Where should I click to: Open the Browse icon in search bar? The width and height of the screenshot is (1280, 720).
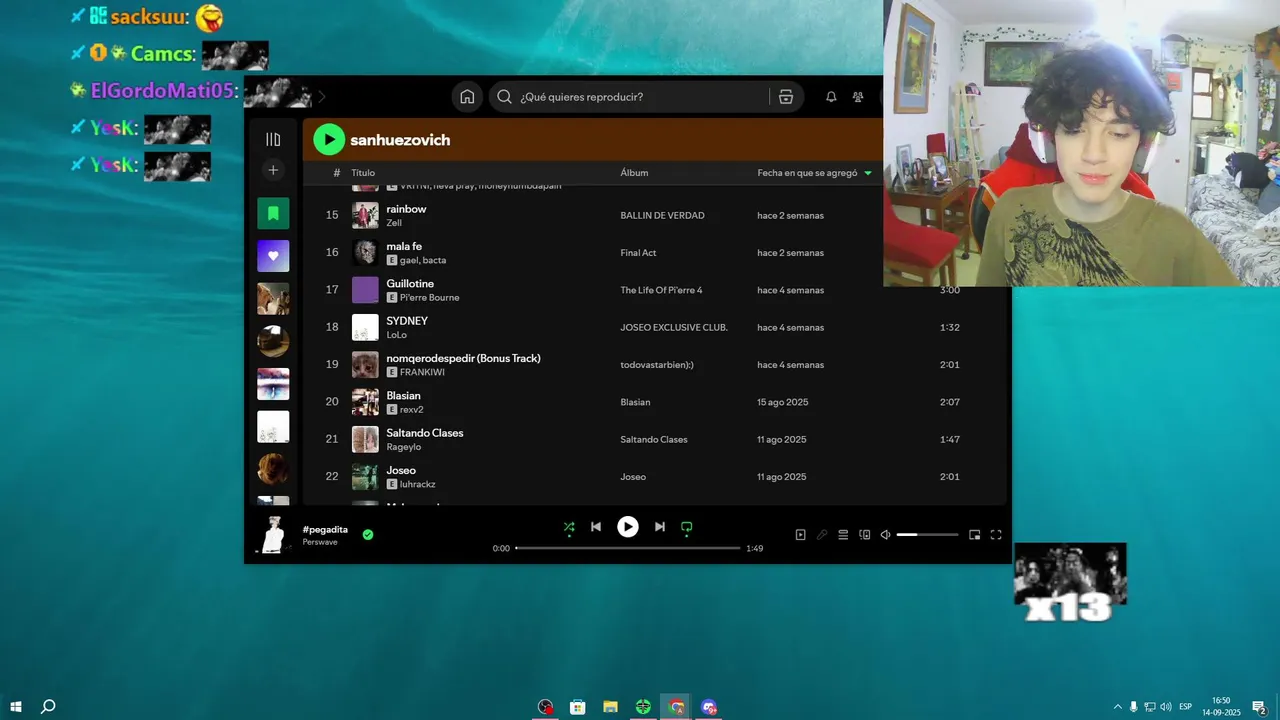[x=786, y=97]
